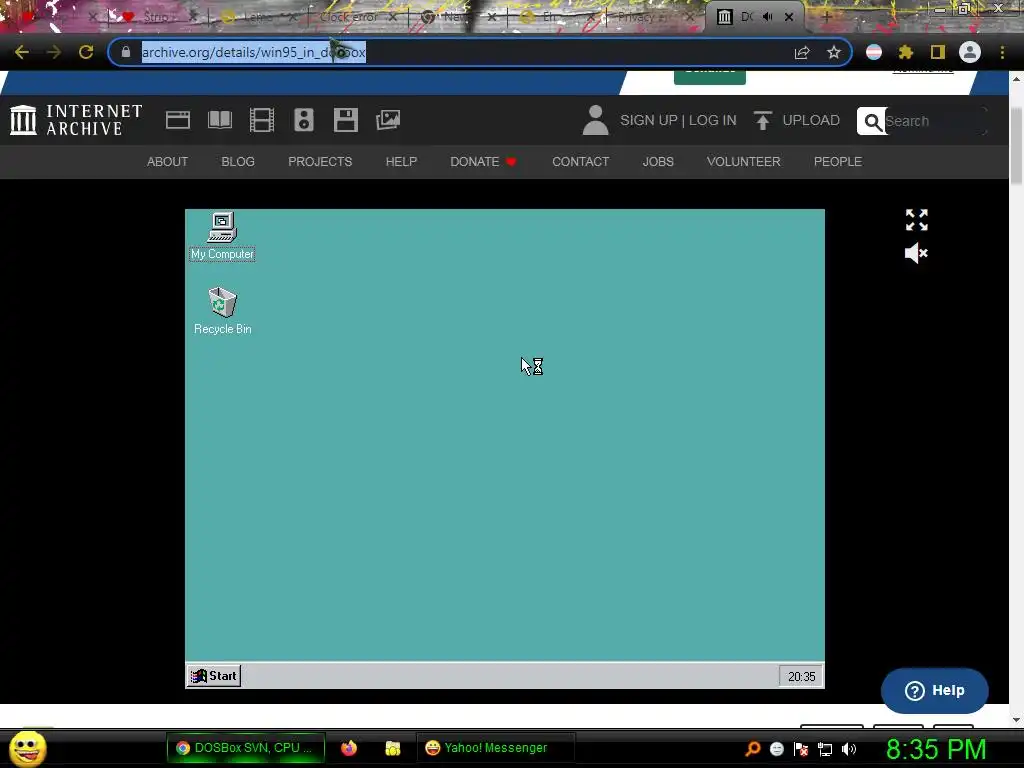The width and height of the screenshot is (1024, 768).
Task: Open the PEOPLE link
Action: (x=838, y=161)
